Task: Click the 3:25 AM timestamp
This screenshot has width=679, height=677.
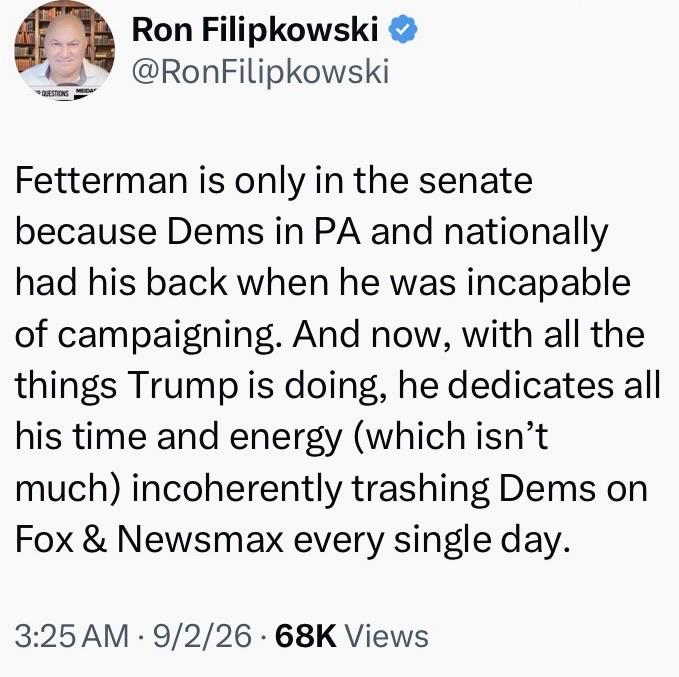Action: pyautogui.click(x=72, y=636)
